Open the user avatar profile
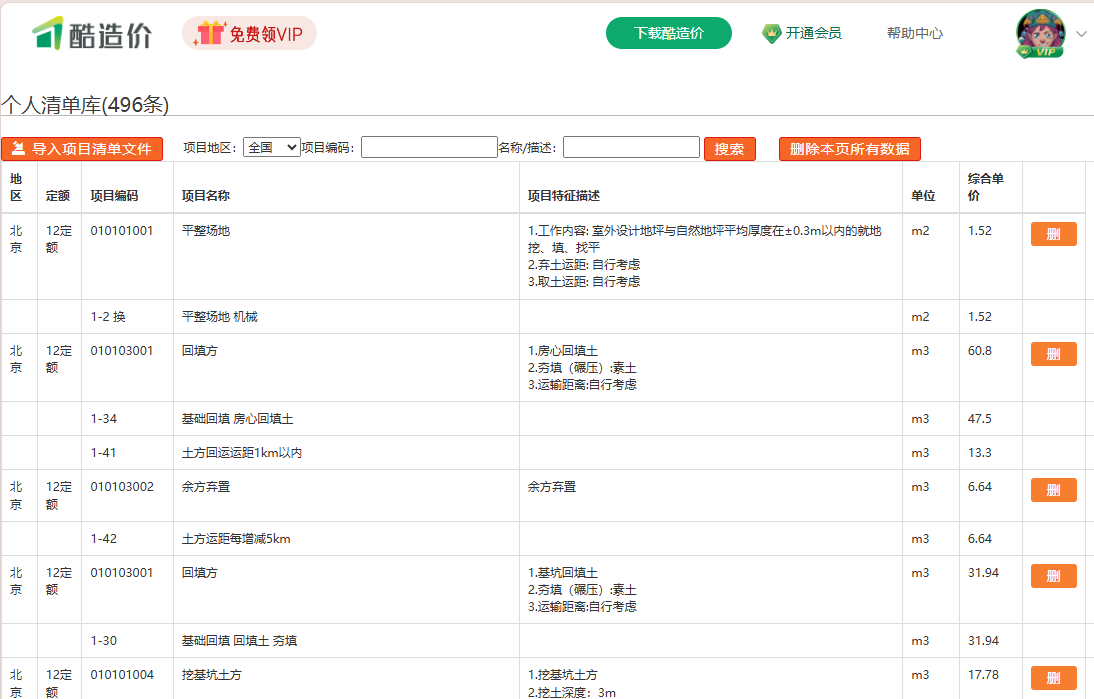Screen dimensions: 1094x699 tap(1040, 33)
